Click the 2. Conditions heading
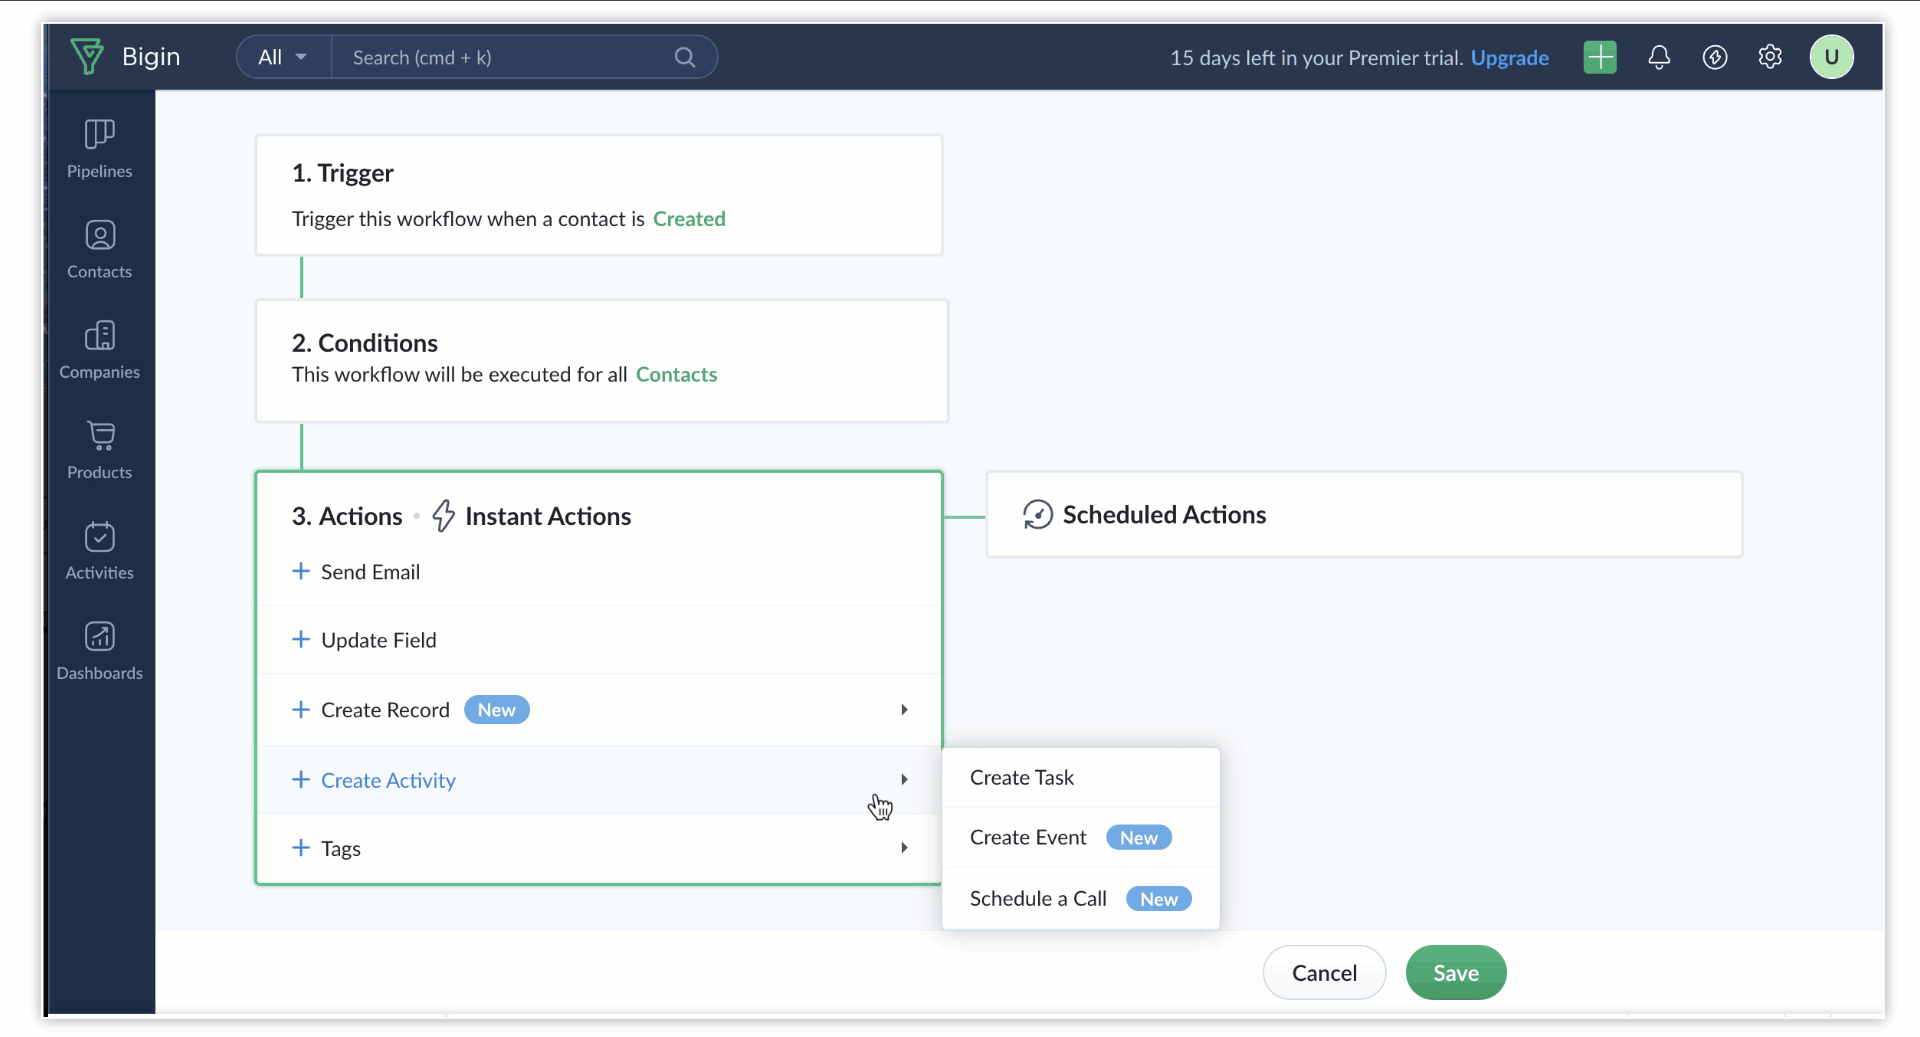 pos(364,343)
